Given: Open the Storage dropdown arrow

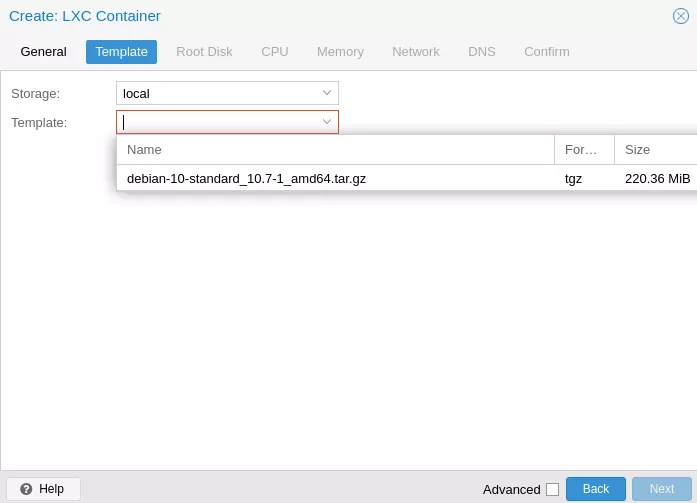Looking at the screenshot, I should (327, 93).
